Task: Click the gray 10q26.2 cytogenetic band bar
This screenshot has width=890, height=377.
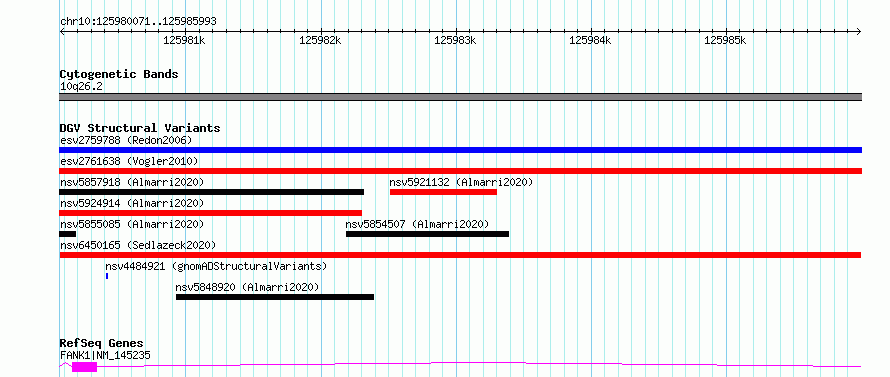Action: coord(460,97)
